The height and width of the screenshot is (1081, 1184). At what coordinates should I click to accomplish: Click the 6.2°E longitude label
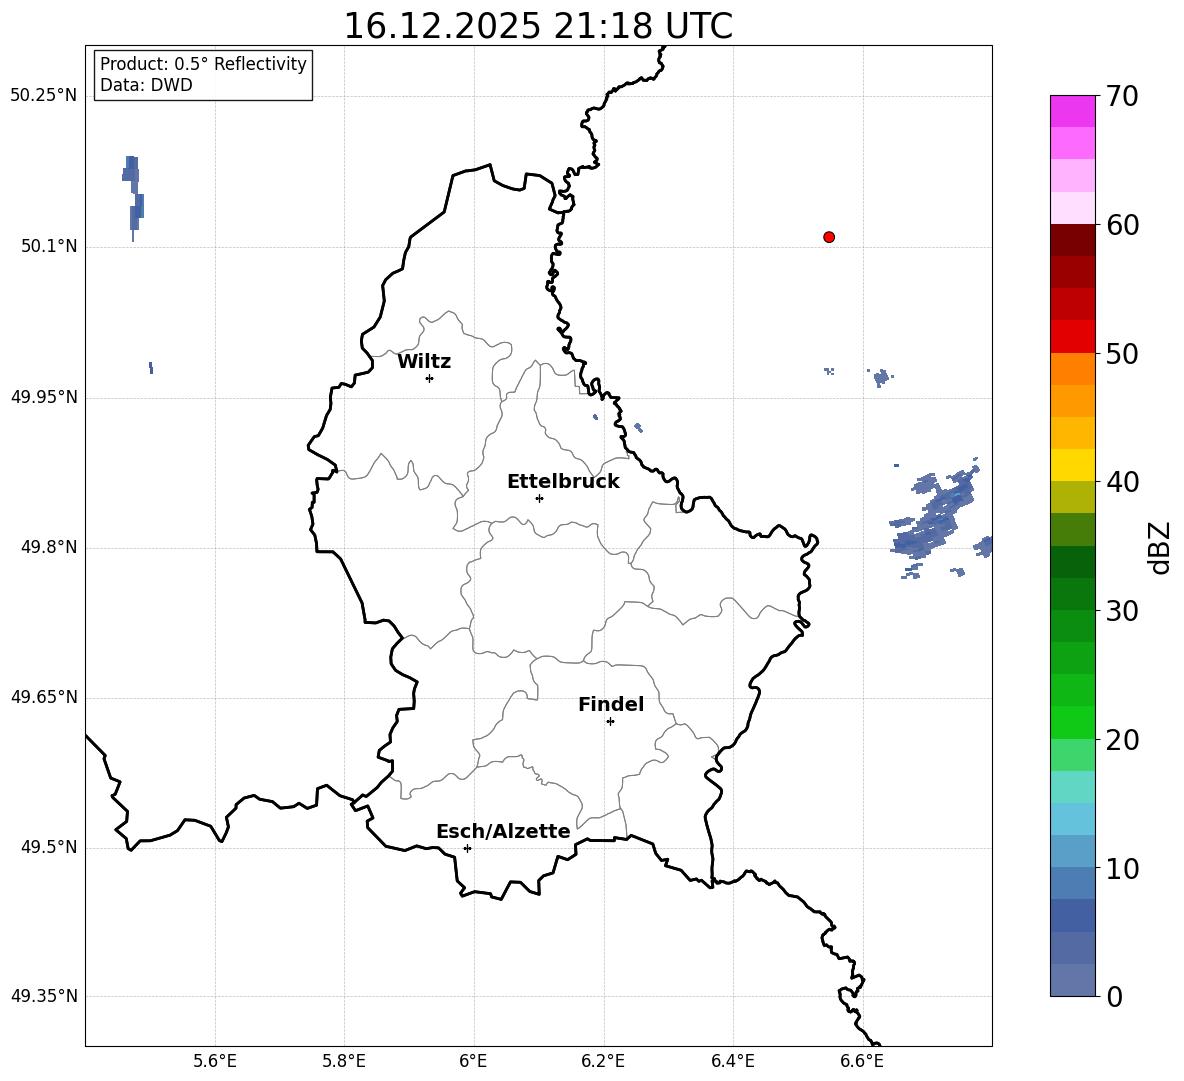[603, 1061]
